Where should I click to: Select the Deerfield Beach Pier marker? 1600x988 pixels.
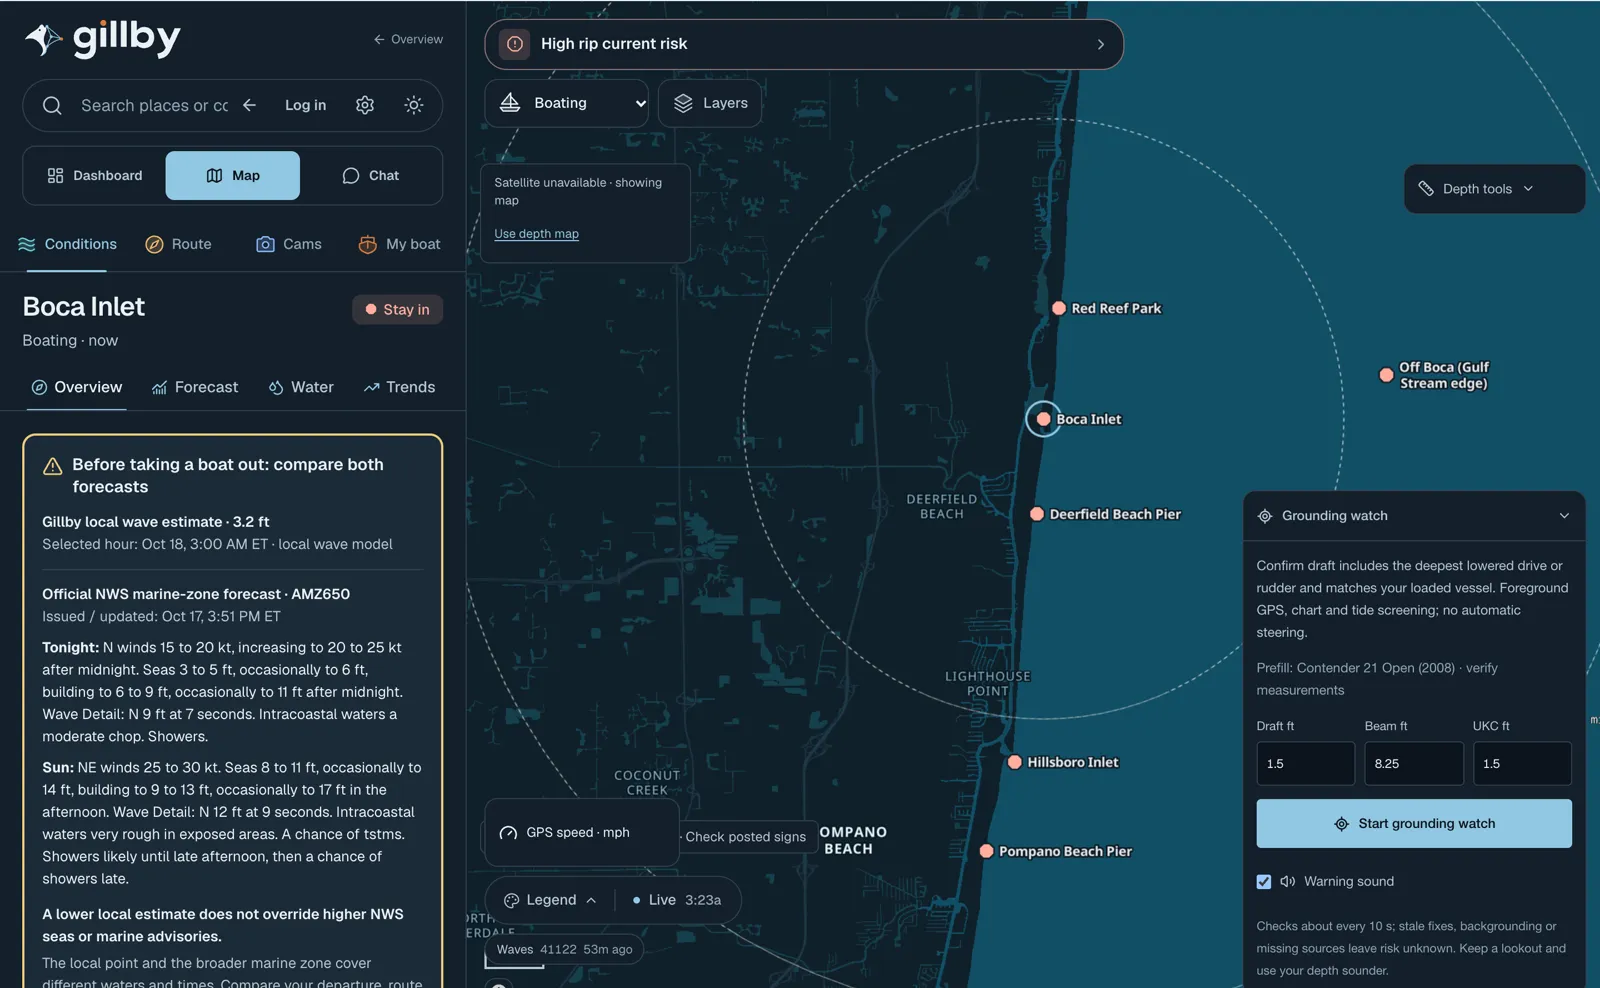pos(1037,514)
